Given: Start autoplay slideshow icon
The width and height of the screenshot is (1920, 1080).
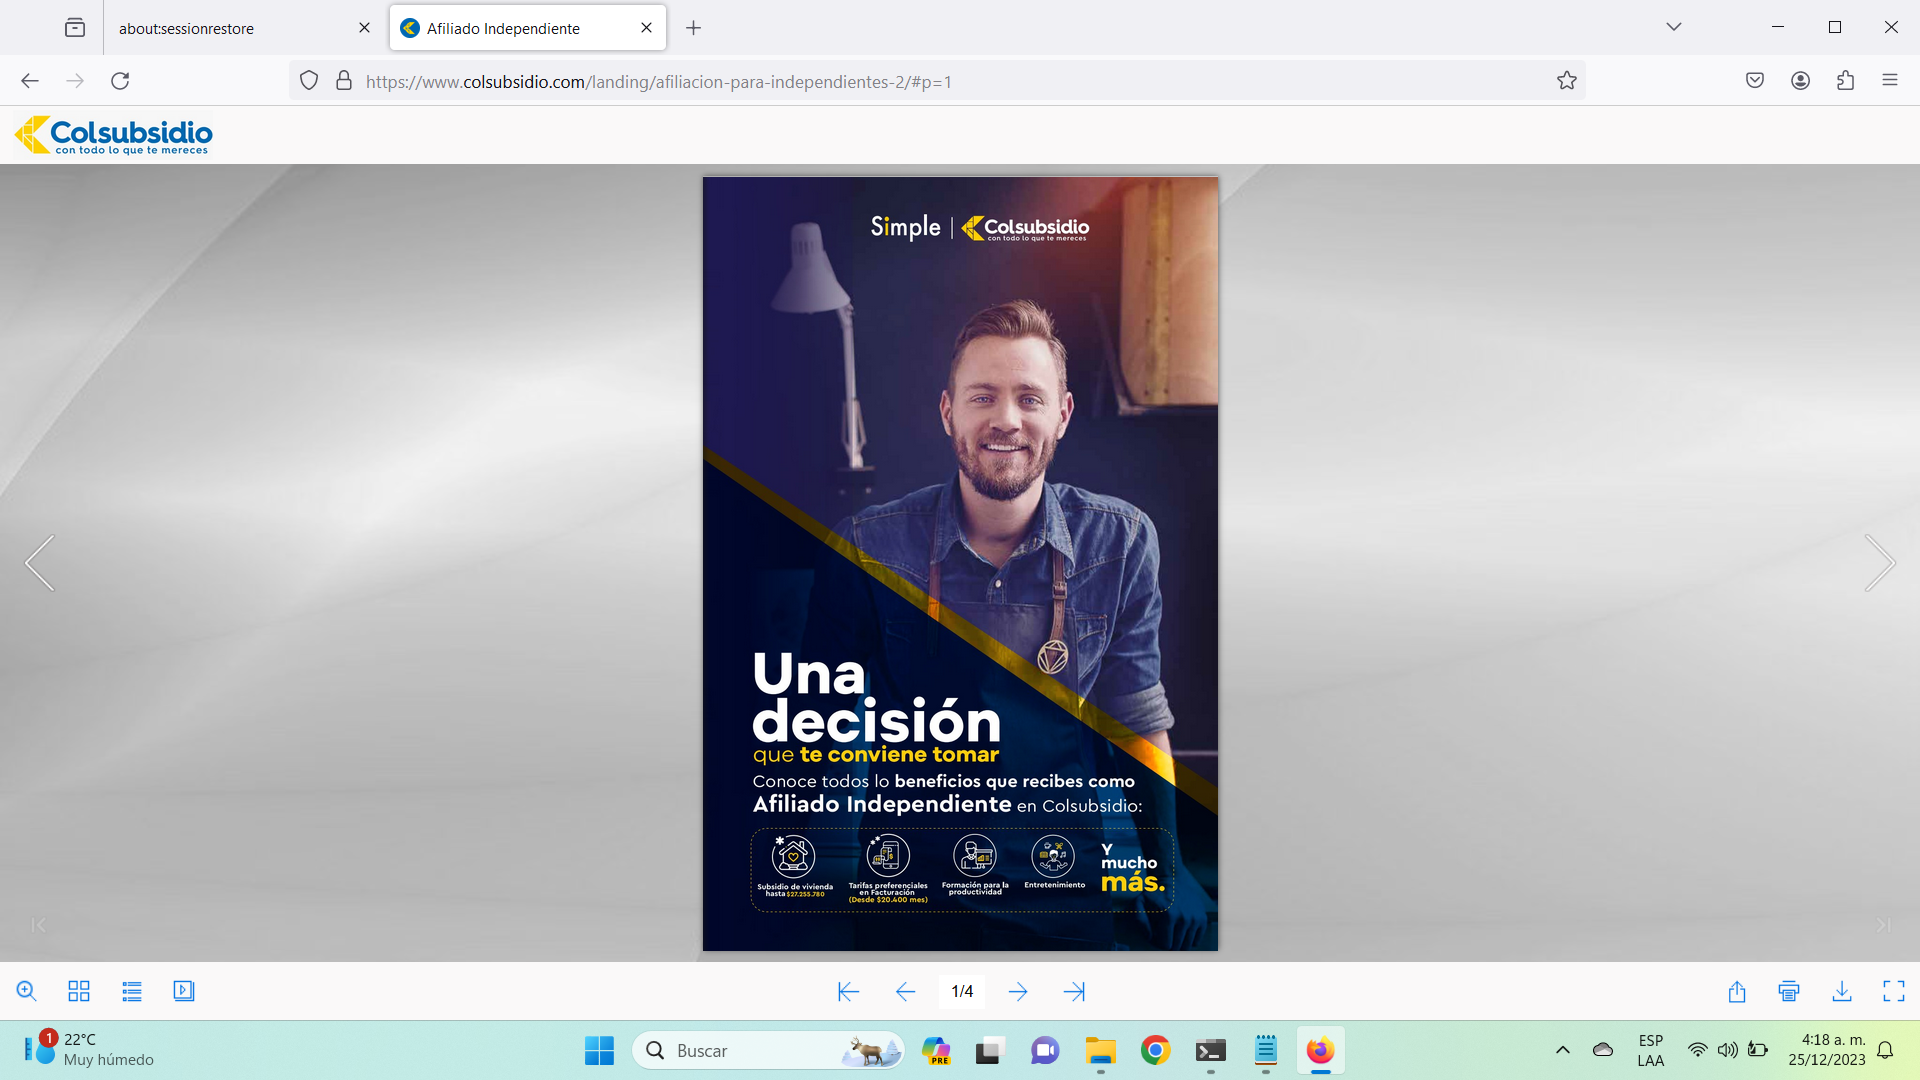Looking at the screenshot, I should 184,991.
